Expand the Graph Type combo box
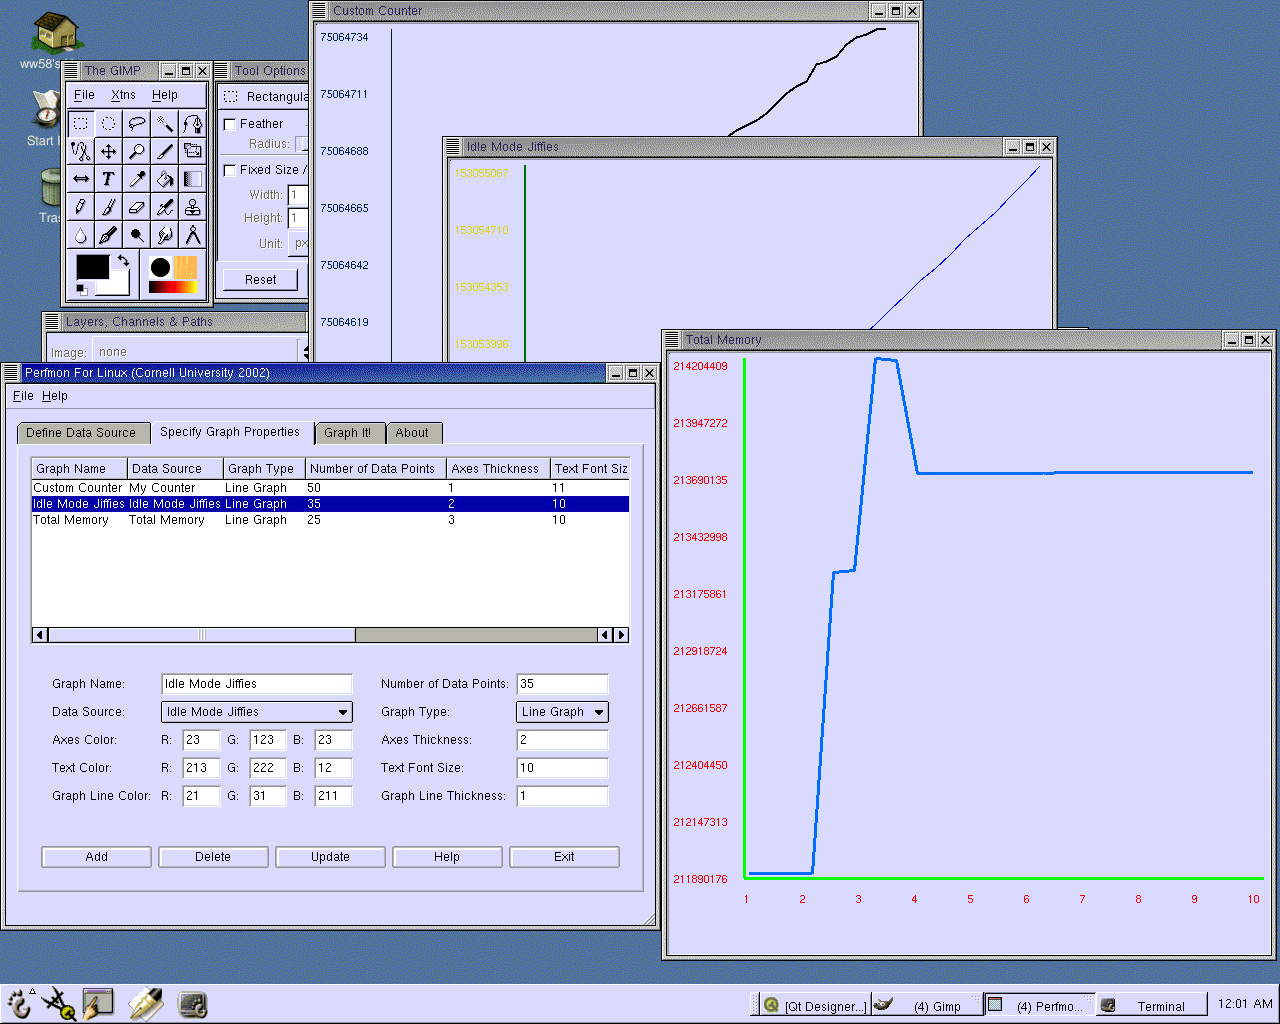The width and height of the screenshot is (1280, 1024). pyautogui.click(x=562, y=712)
